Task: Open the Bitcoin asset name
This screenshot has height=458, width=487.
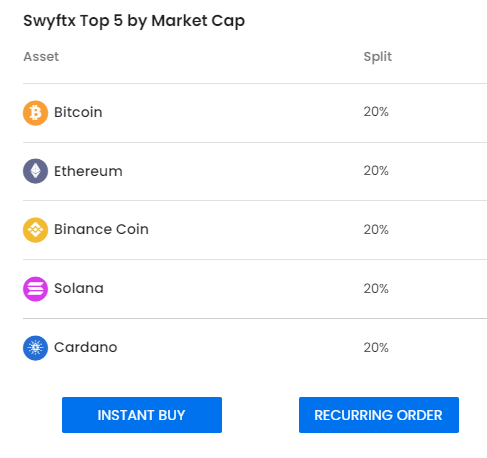Action: tap(78, 112)
